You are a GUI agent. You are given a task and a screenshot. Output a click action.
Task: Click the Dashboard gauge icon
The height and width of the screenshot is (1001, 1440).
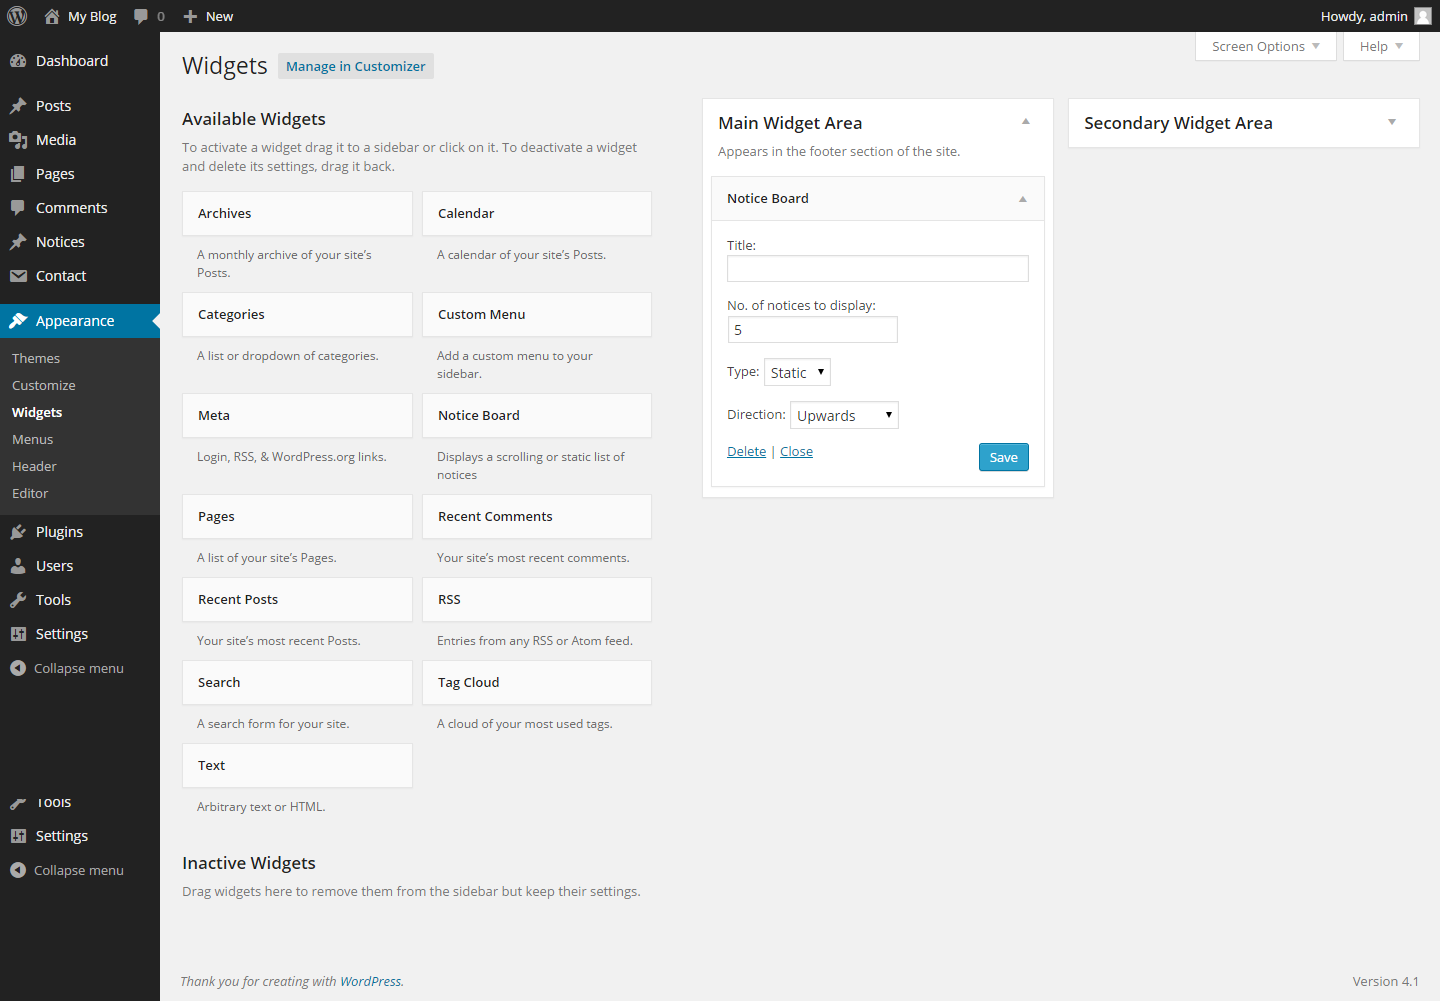point(18,61)
